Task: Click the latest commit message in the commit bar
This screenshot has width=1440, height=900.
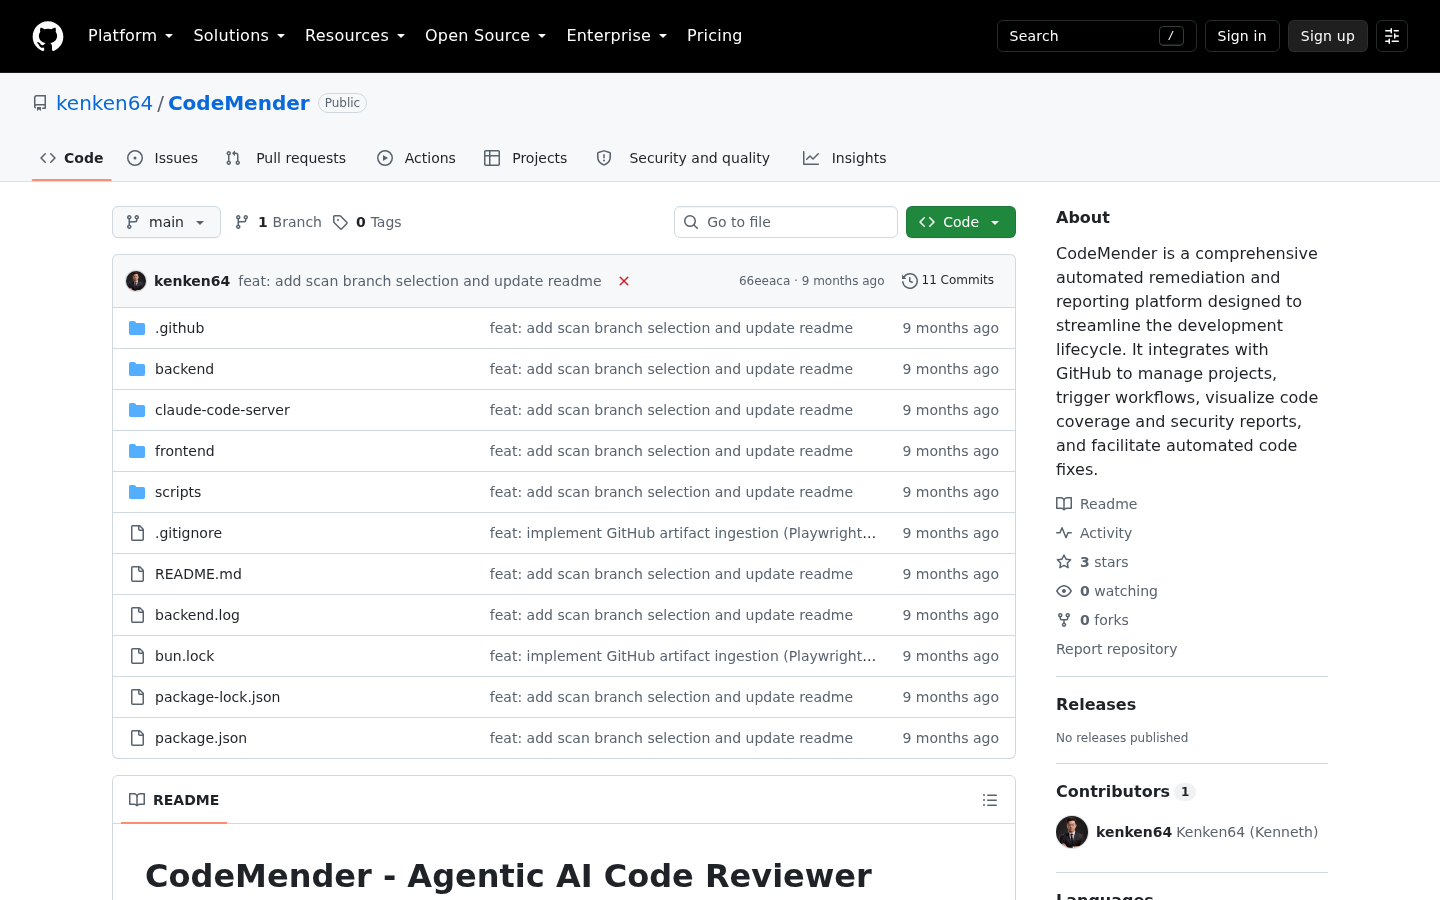Action: [420, 281]
